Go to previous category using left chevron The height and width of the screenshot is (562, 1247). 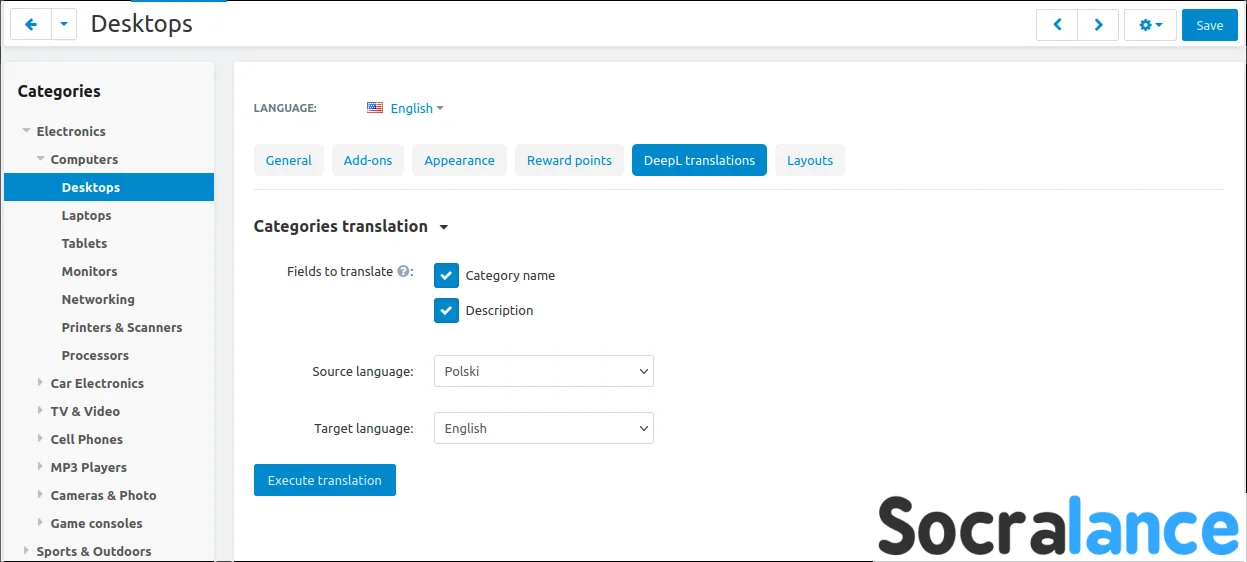click(x=1057, y=25)
